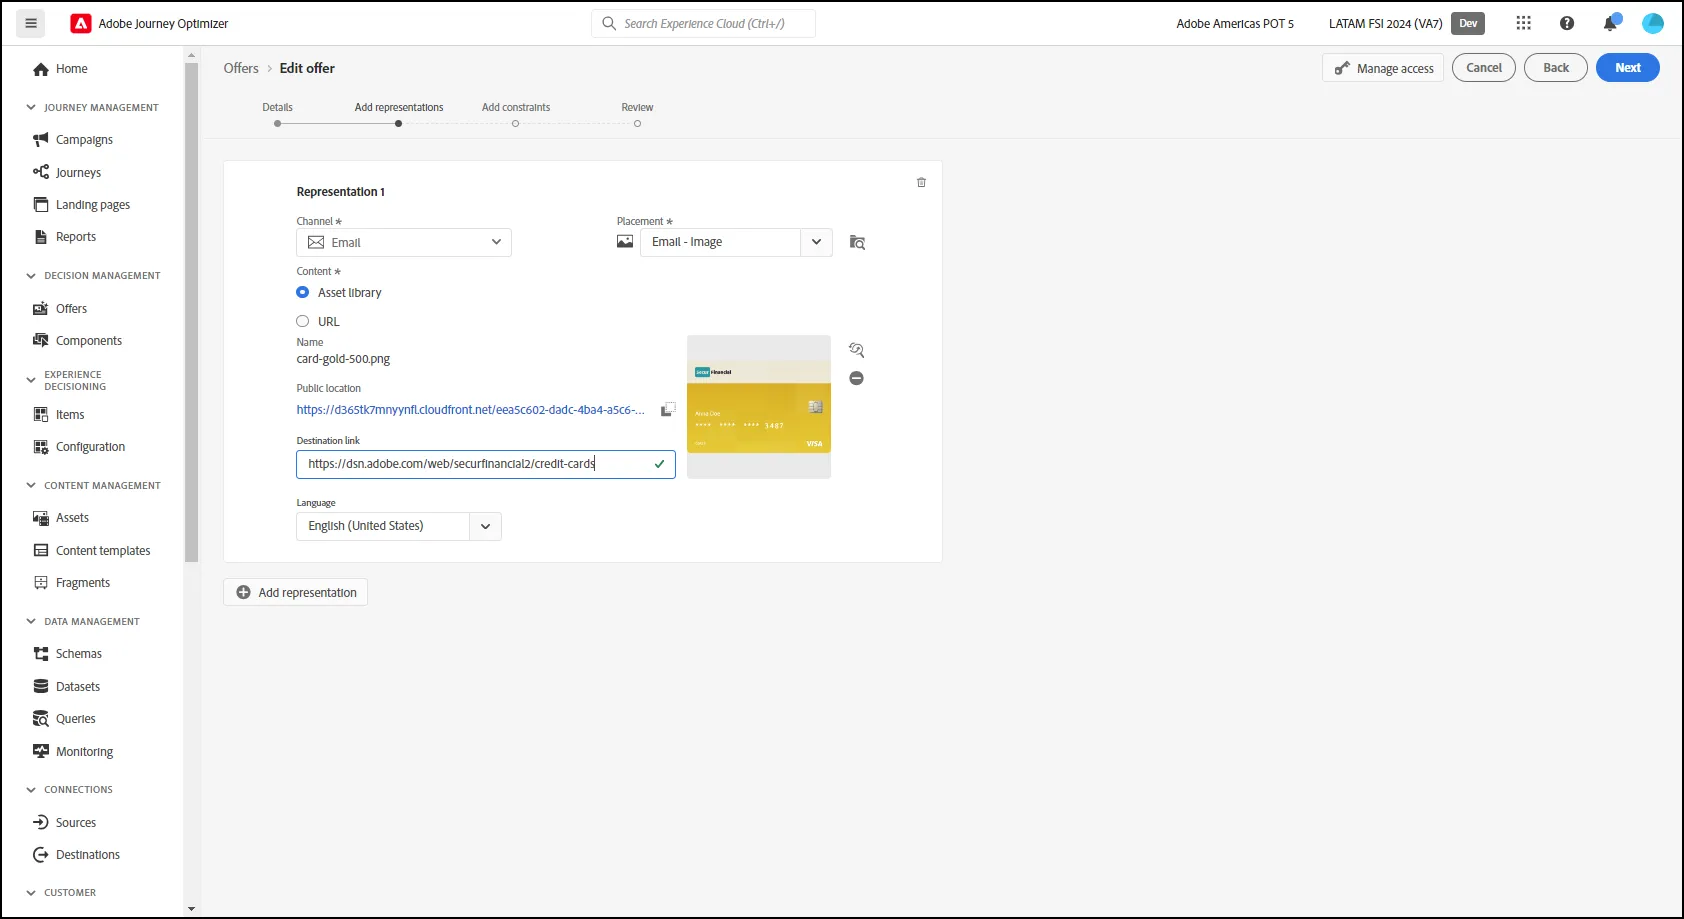Collapse the Decision Management section
Viewport: 1684px width, 919px height.
click(31, 276)
